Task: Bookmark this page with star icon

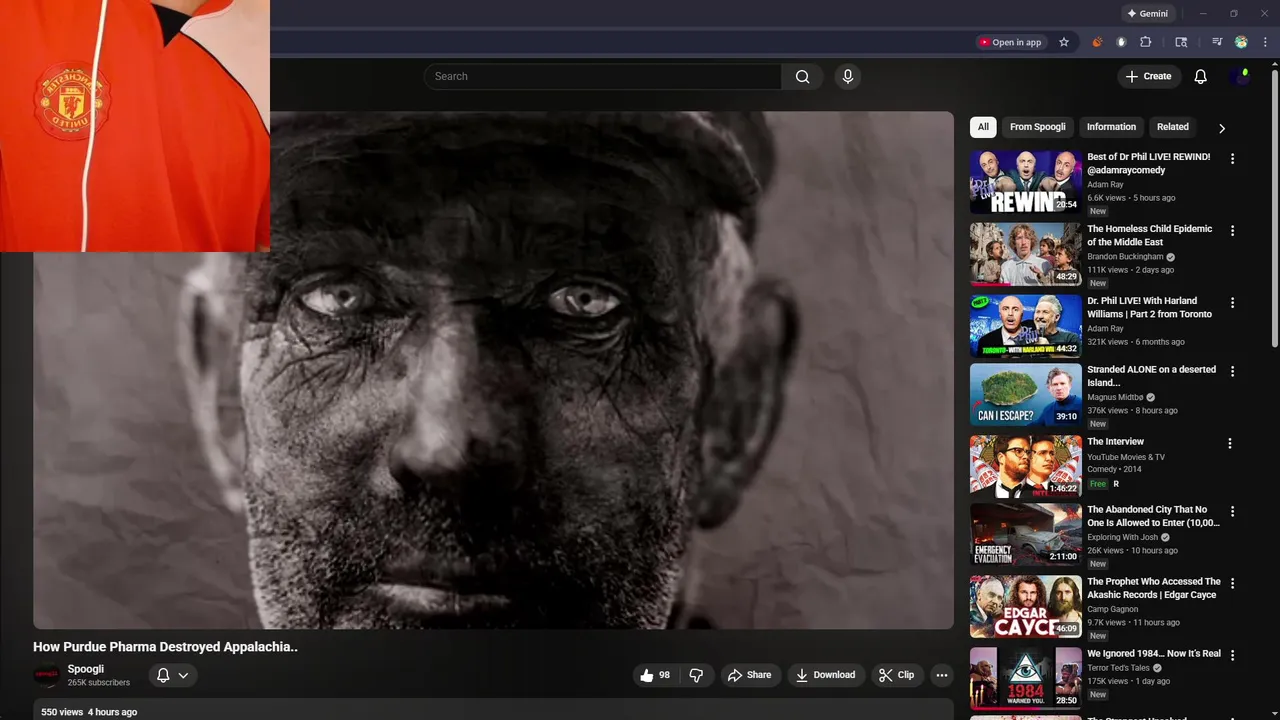Action: (x=1064, y=42)
